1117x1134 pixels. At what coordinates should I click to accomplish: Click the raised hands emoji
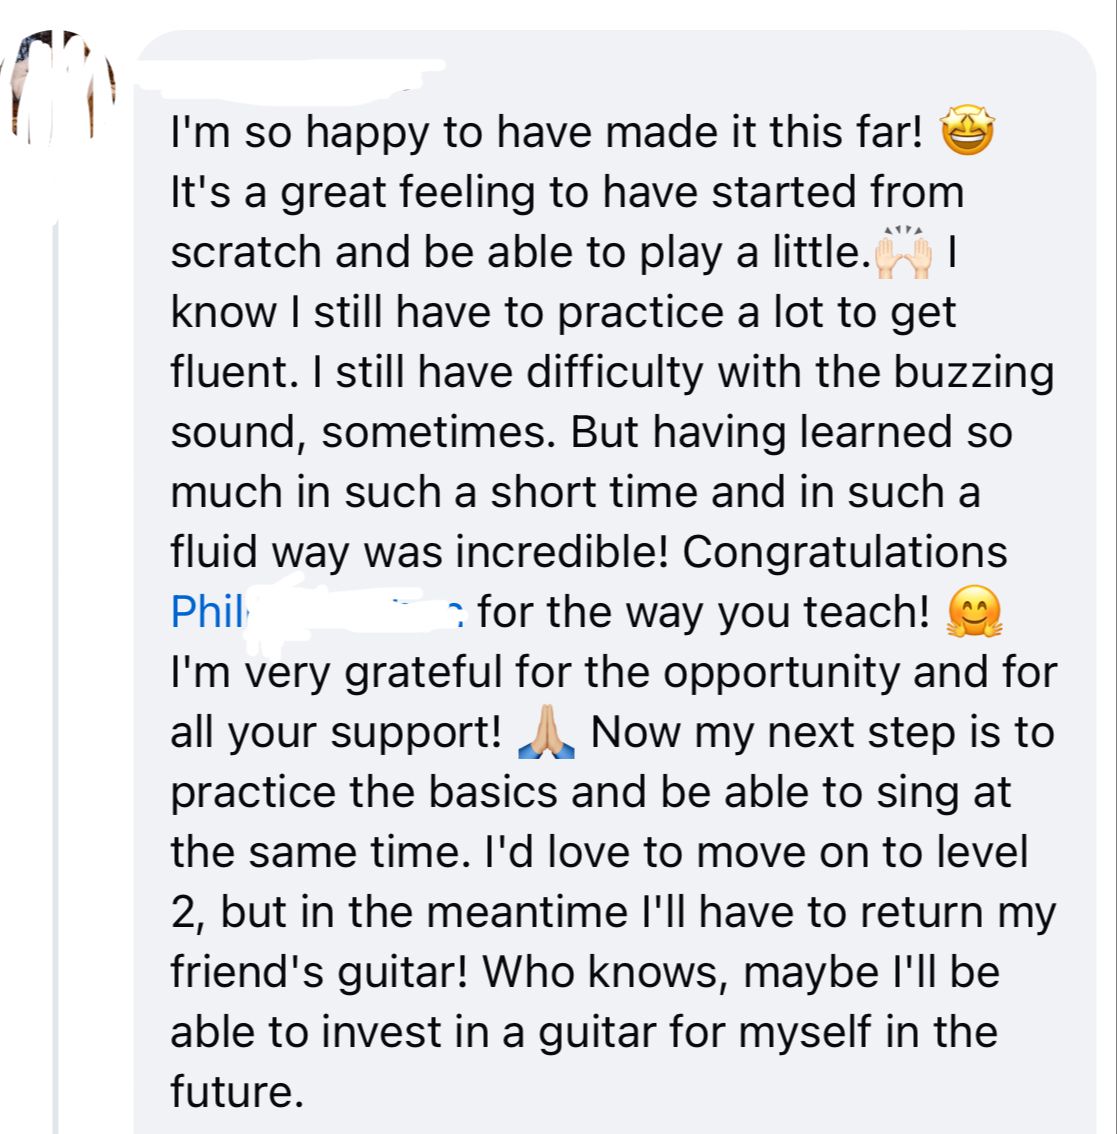coord(903,255)
